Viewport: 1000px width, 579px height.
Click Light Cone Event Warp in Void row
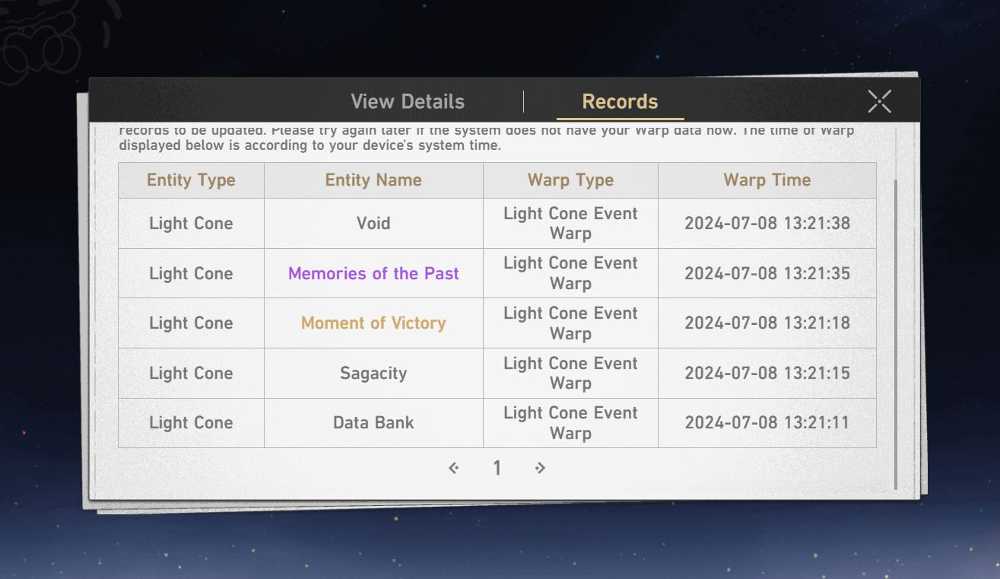point(571,223)
